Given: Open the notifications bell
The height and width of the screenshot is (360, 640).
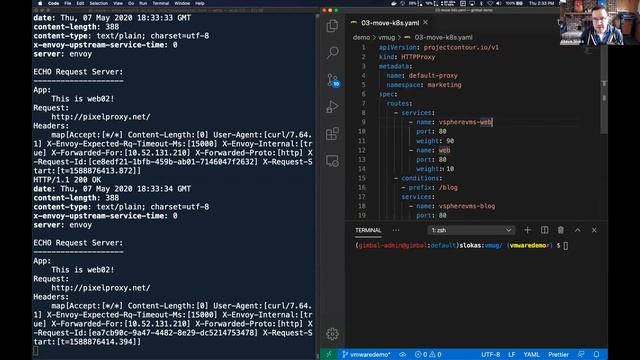Looking at the screenshot, I should point(596,354).
